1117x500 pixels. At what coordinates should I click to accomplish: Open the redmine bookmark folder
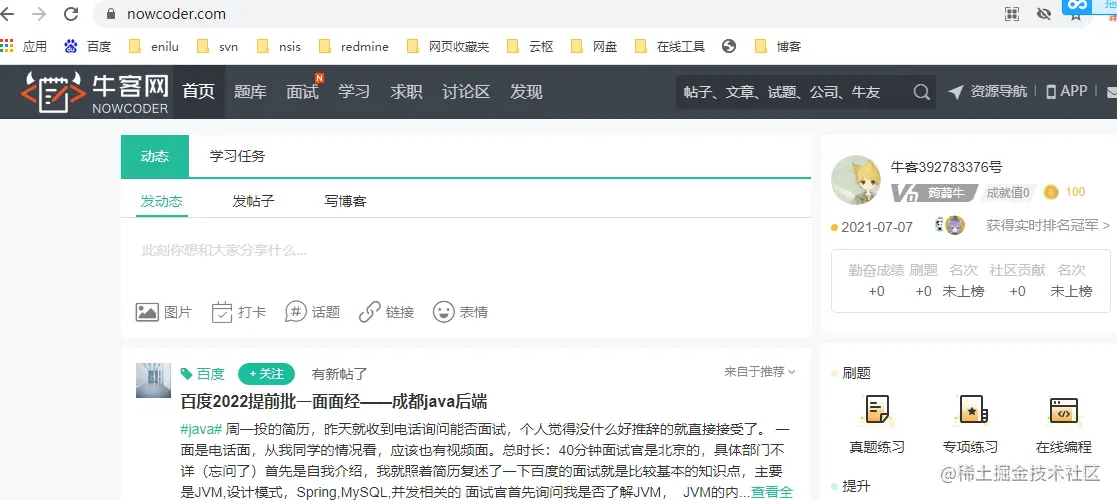coord(354,46)
